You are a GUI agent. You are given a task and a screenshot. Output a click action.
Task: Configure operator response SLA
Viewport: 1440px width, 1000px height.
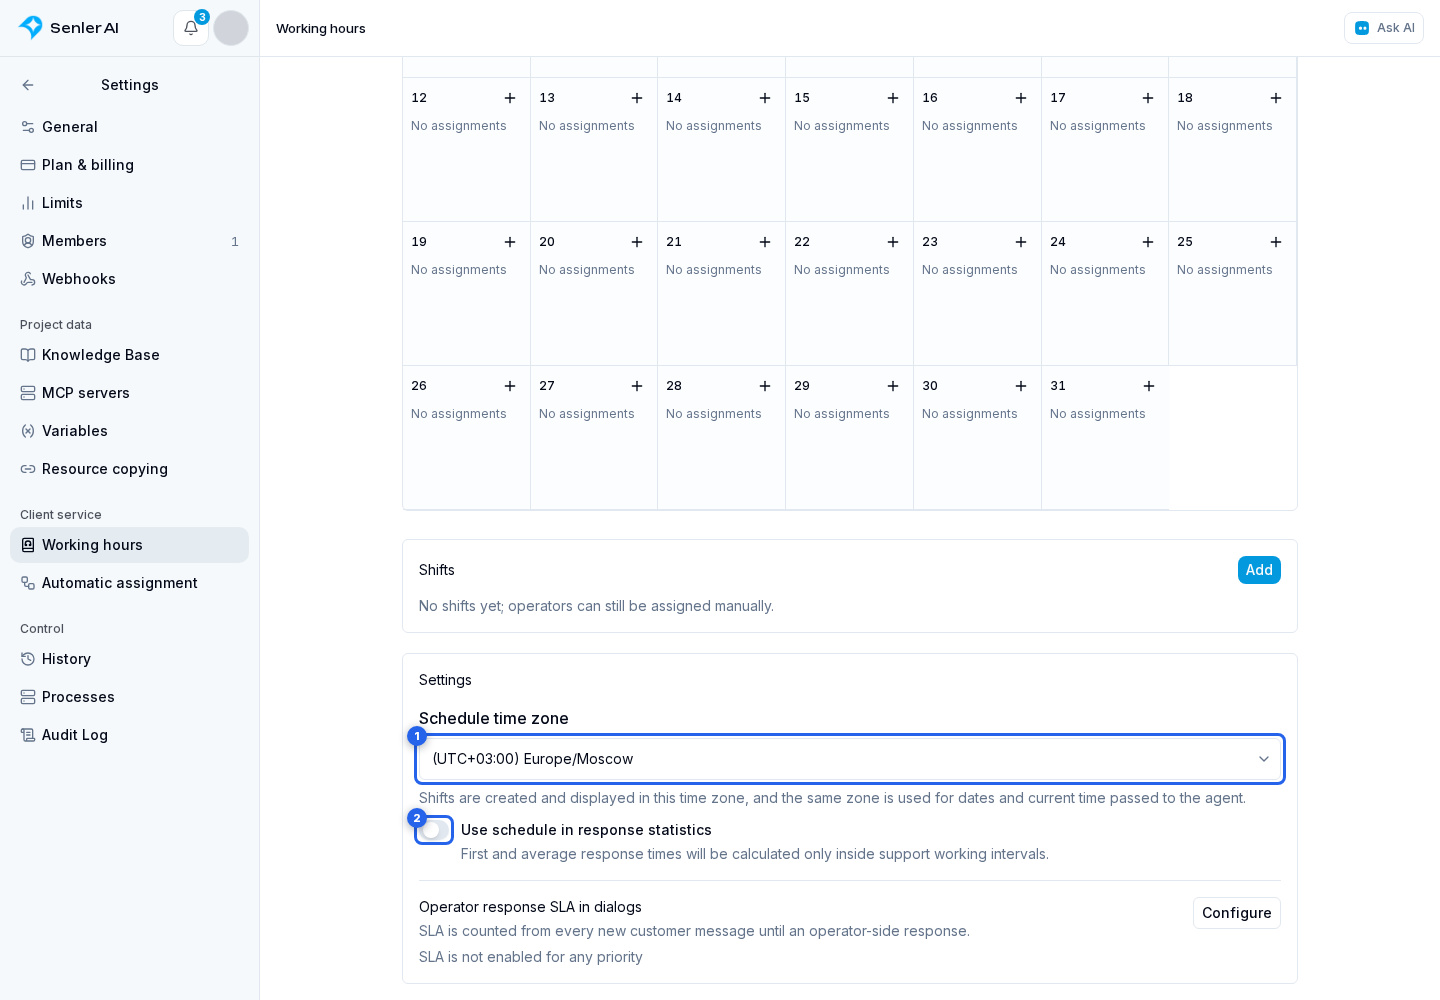(x=1237, y=913)
